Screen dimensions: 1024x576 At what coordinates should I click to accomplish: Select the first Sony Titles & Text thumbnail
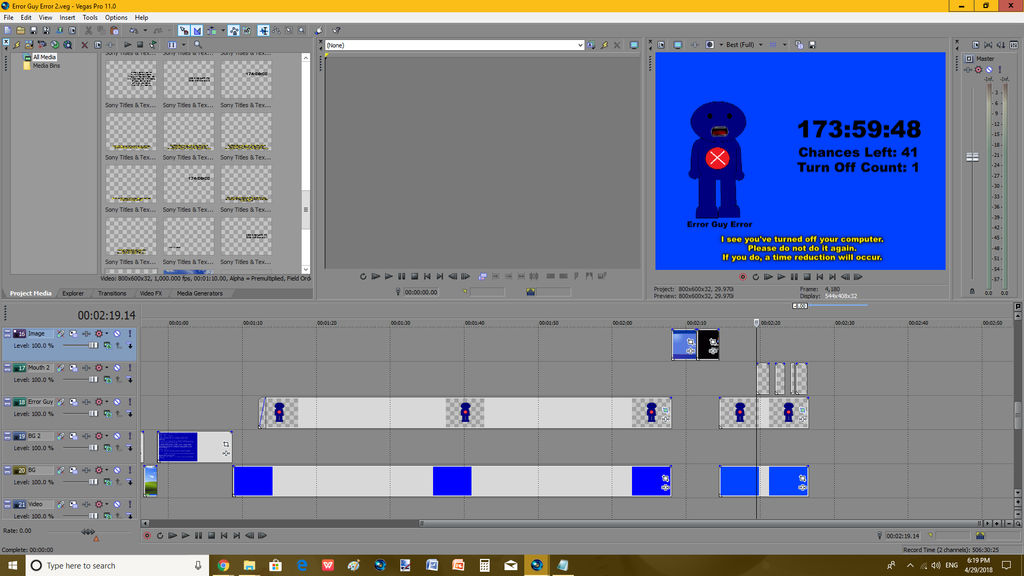tap(131, 79)
